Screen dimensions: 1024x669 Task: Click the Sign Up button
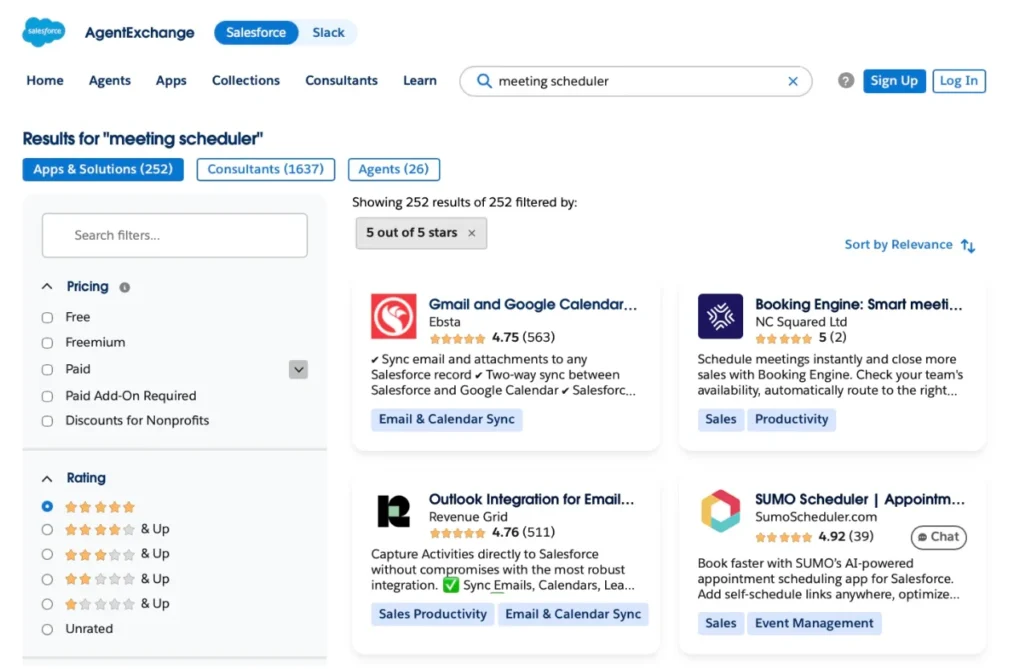893,81
